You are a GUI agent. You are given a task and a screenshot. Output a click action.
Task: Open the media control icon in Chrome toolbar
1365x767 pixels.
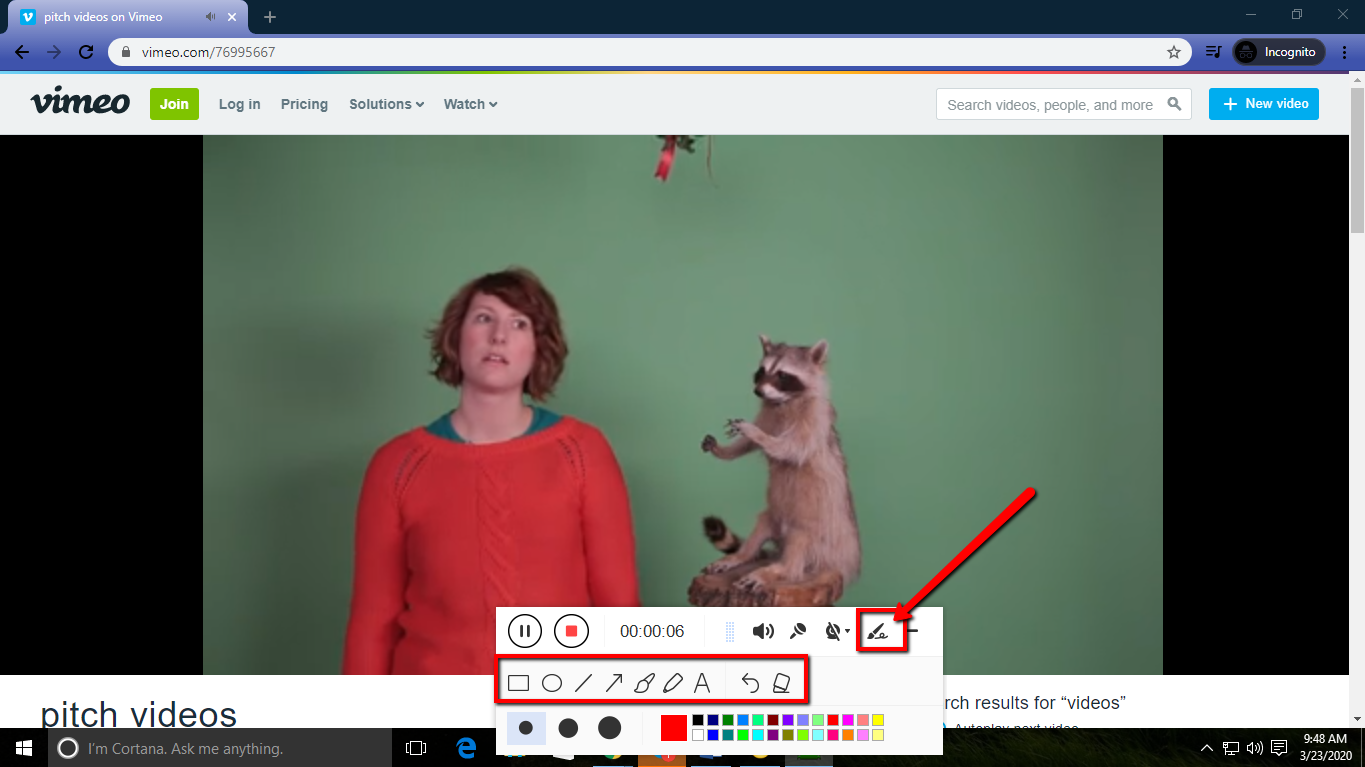click(x=1213, y=52)
